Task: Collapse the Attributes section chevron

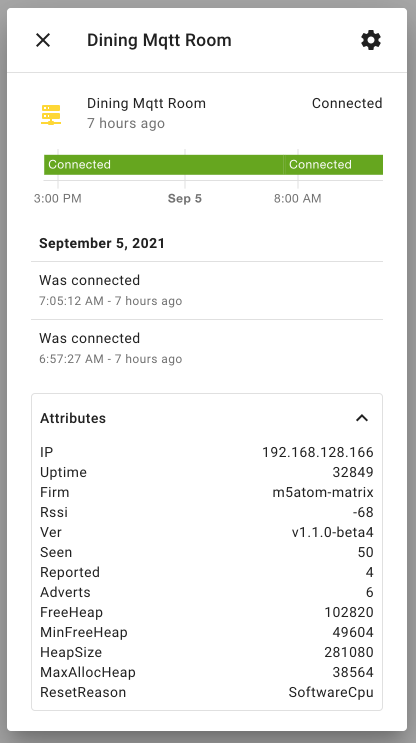Action: 362,418
